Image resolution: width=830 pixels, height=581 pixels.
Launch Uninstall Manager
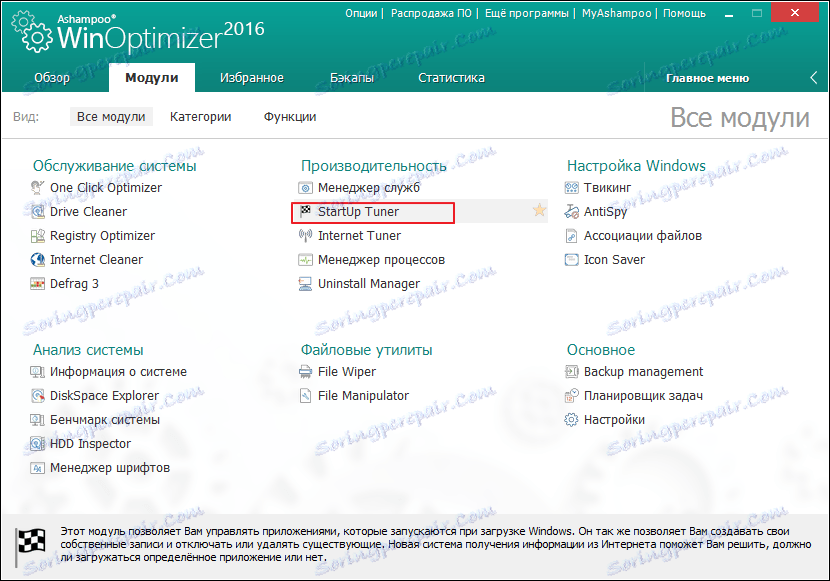[374, 283]
